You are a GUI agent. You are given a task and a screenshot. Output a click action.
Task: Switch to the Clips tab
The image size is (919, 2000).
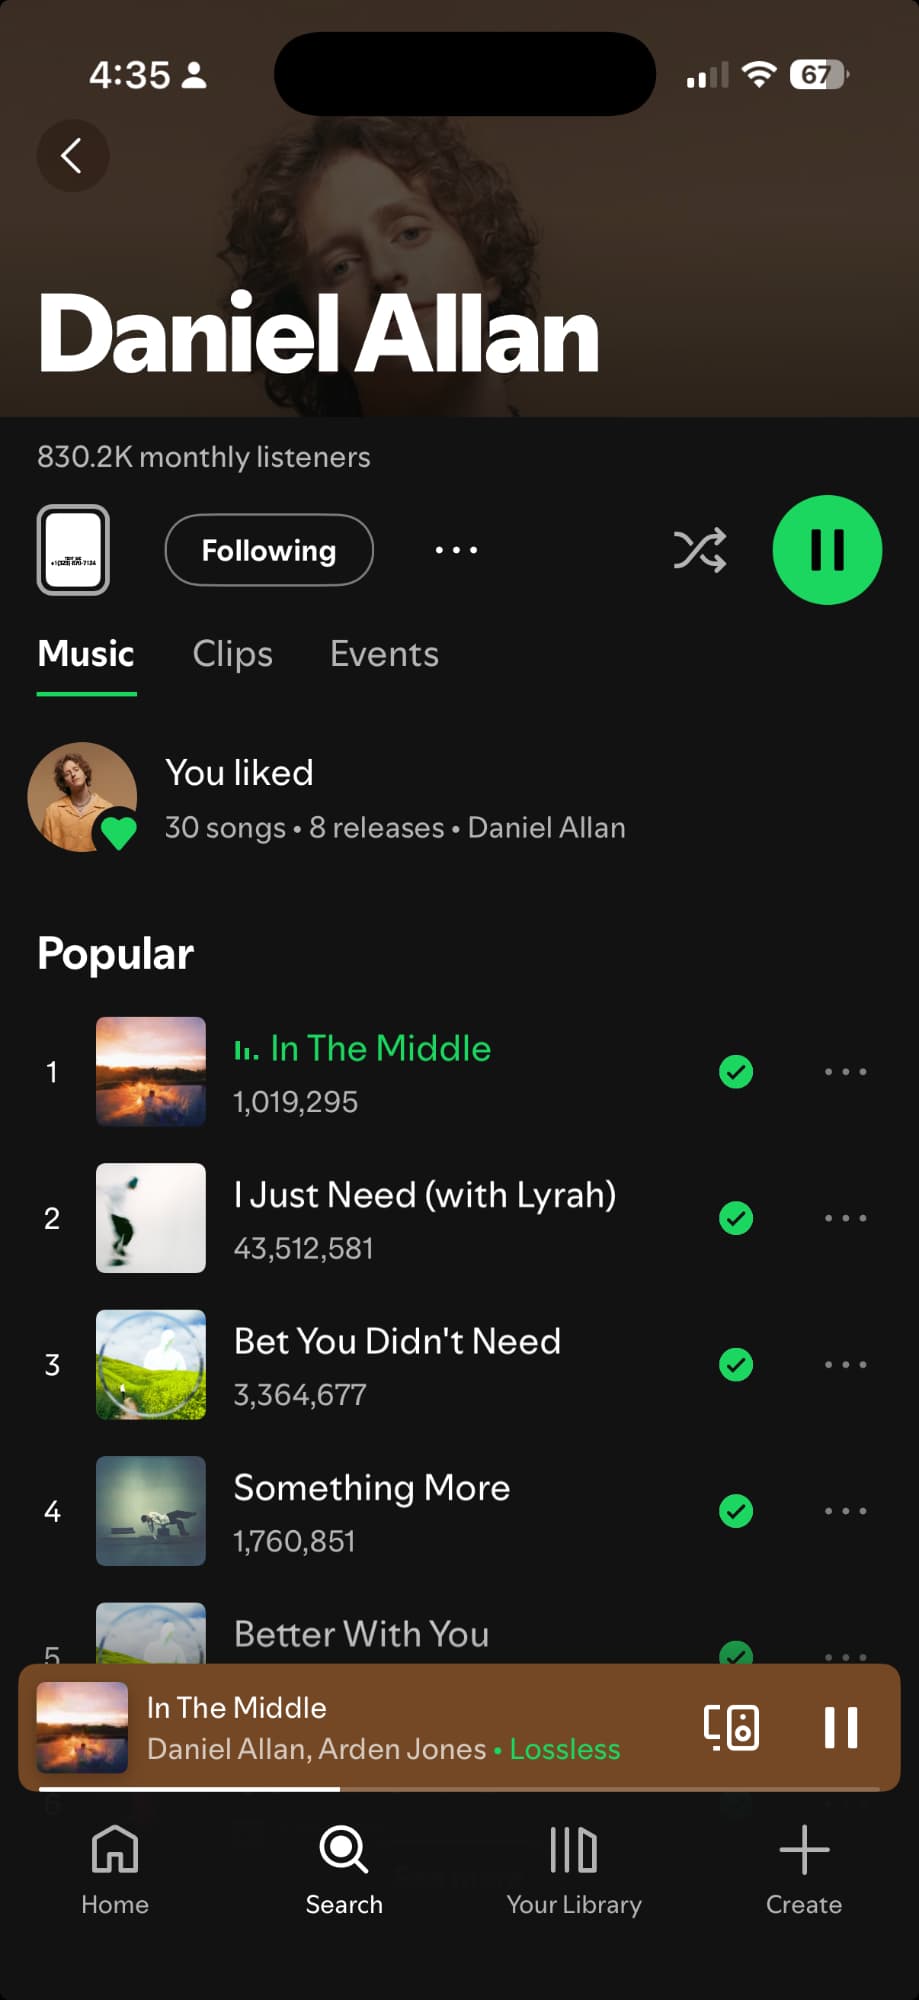coord(232,654)
